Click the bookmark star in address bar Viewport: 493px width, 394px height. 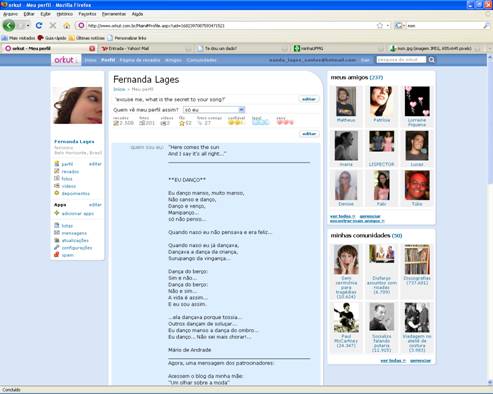[380, 26]
